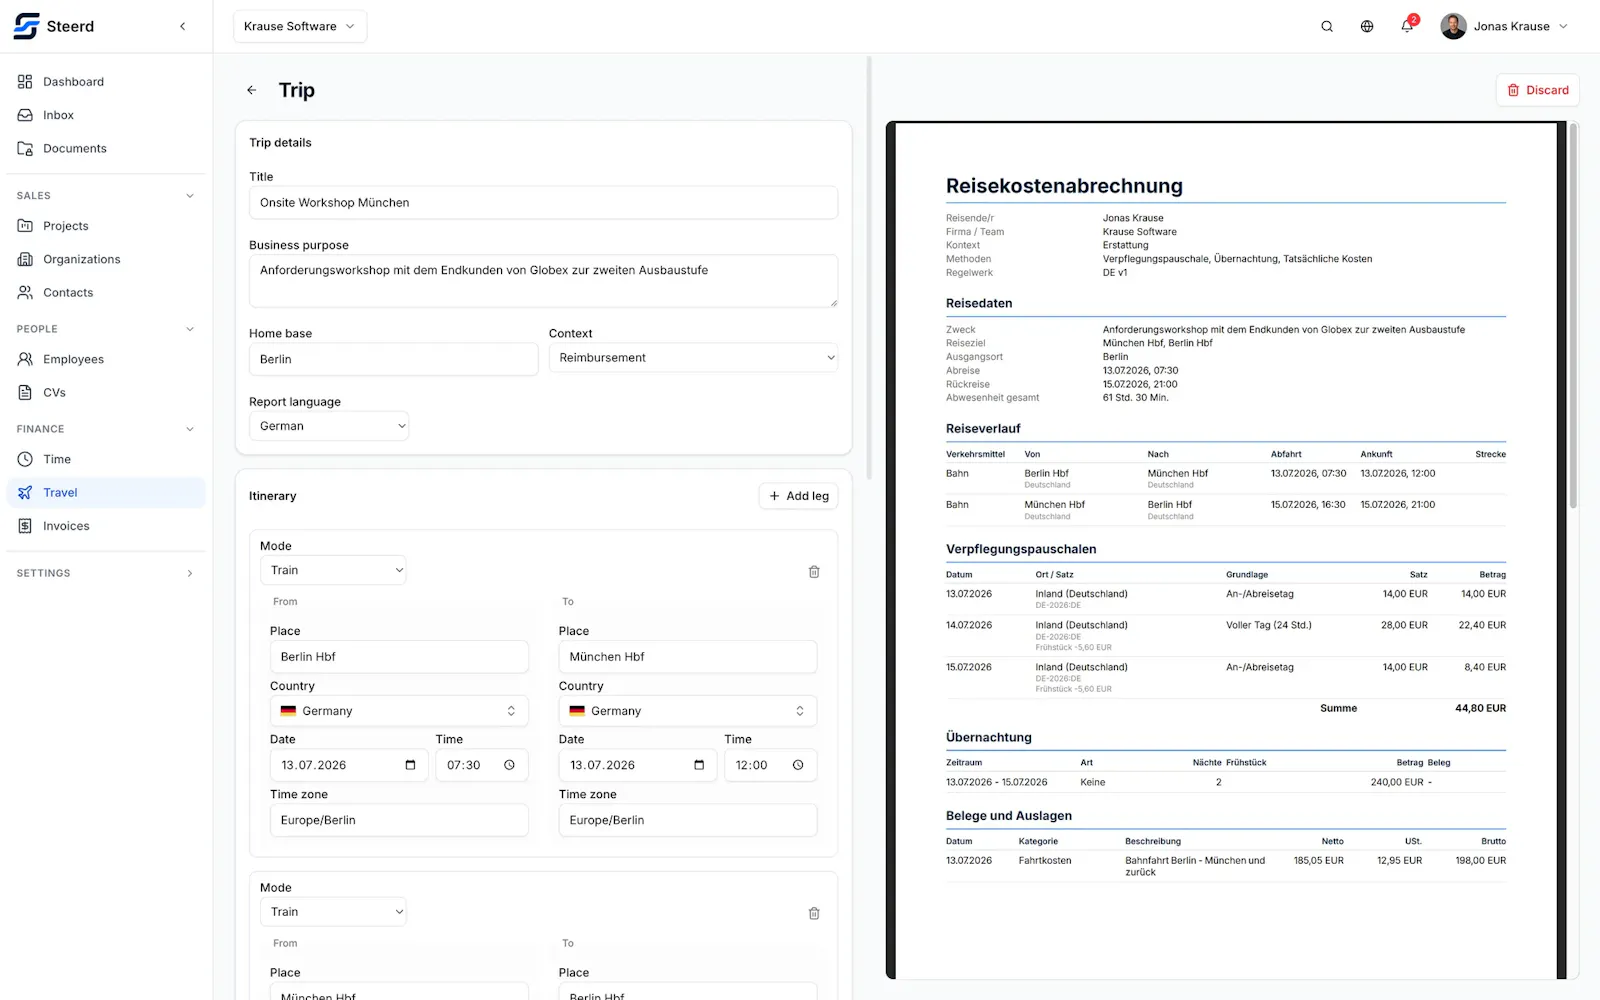
Task: Click the report preview scrollbar
Action: click(x=1573, y=316)
